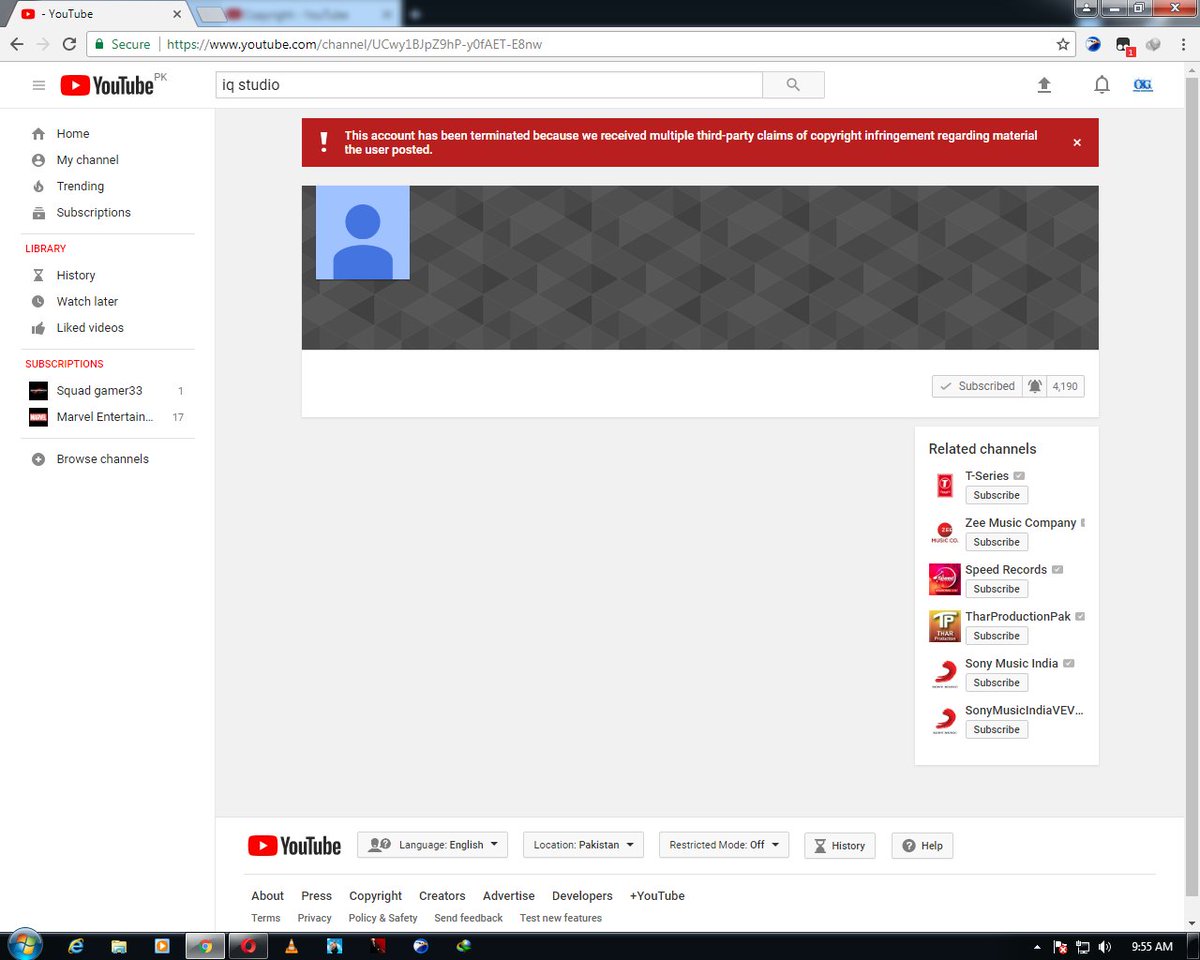Click the Speed Records channel thumbnail
Viewport: 1200px width, 960px height.
pos(944,579)
